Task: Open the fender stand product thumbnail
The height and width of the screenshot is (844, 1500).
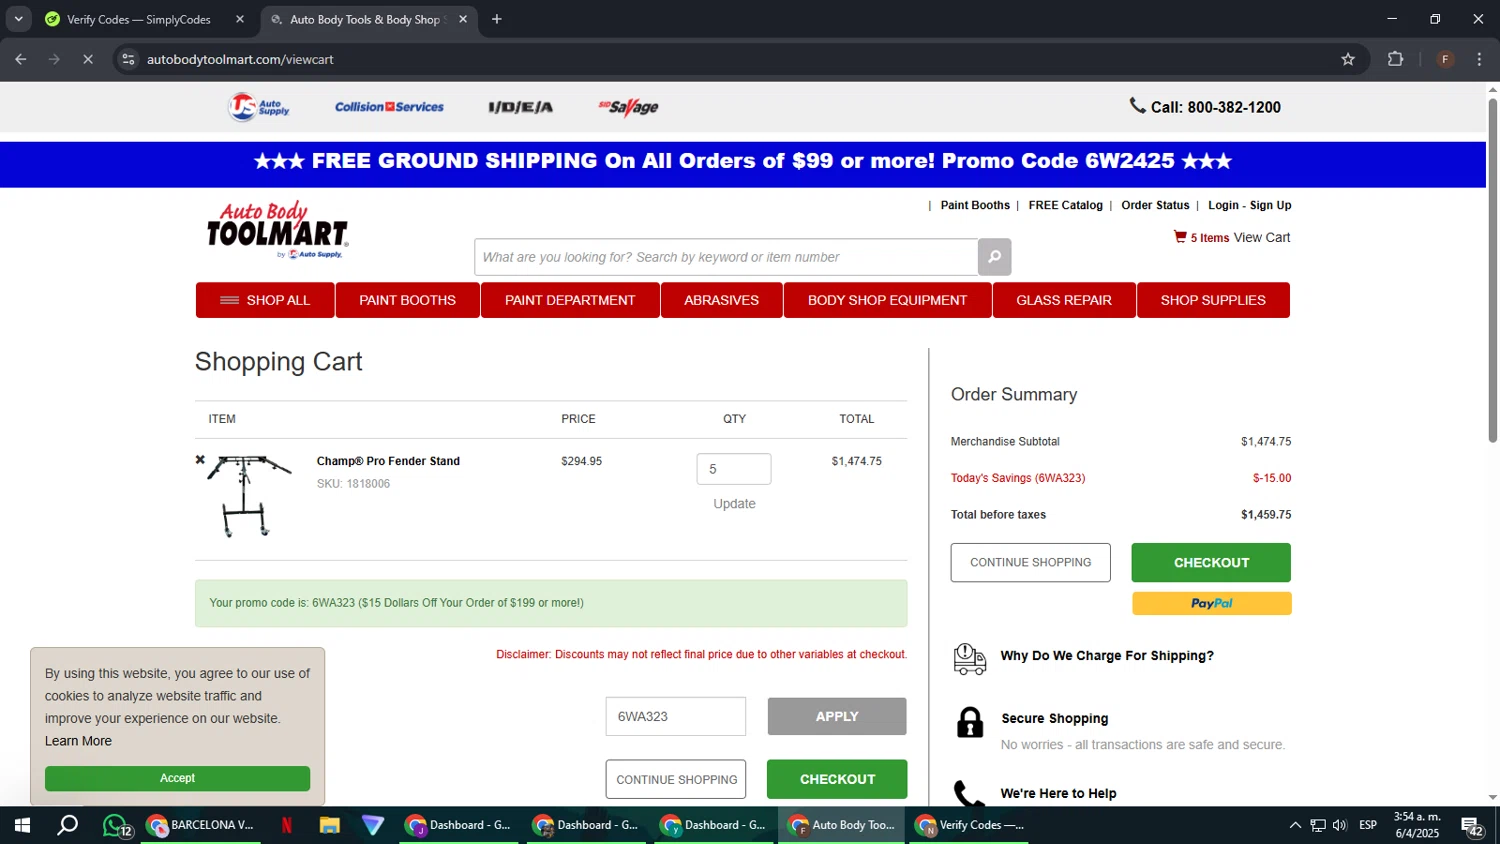Action: coord(248,496)
